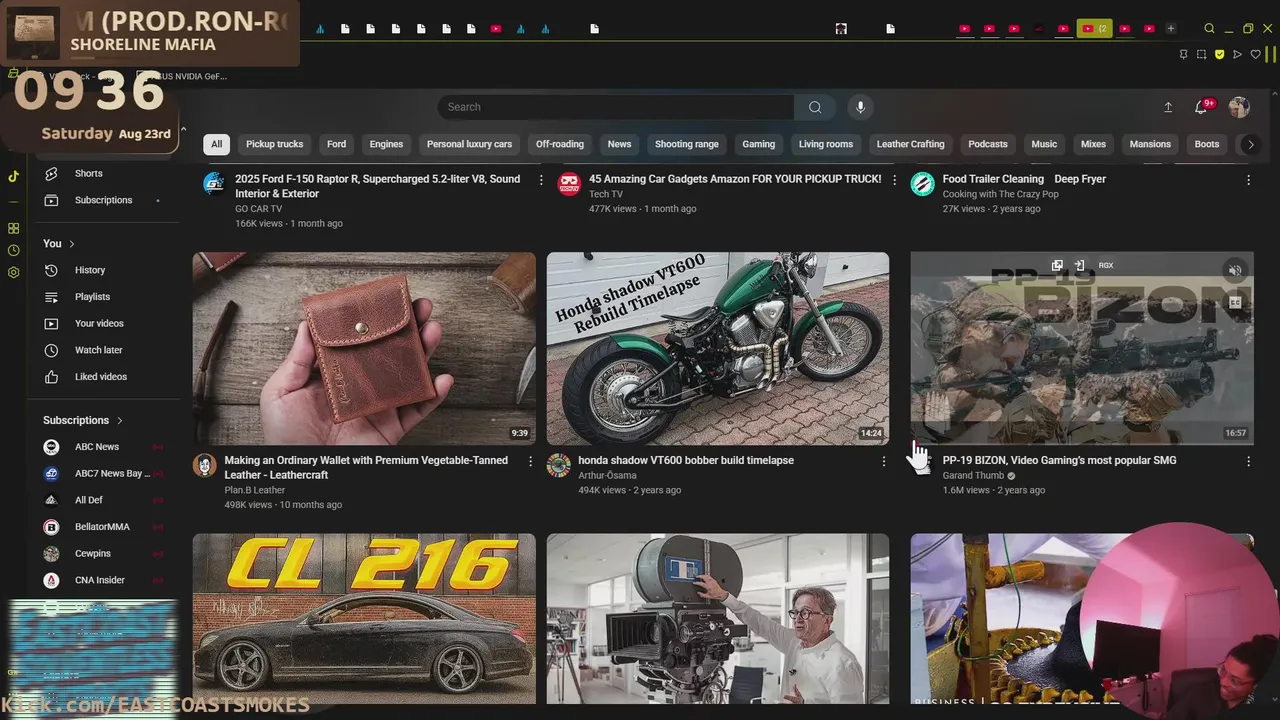Click title "PP-19 BIZON, Video Gaming's most popular SMG"

point(1060,461)
